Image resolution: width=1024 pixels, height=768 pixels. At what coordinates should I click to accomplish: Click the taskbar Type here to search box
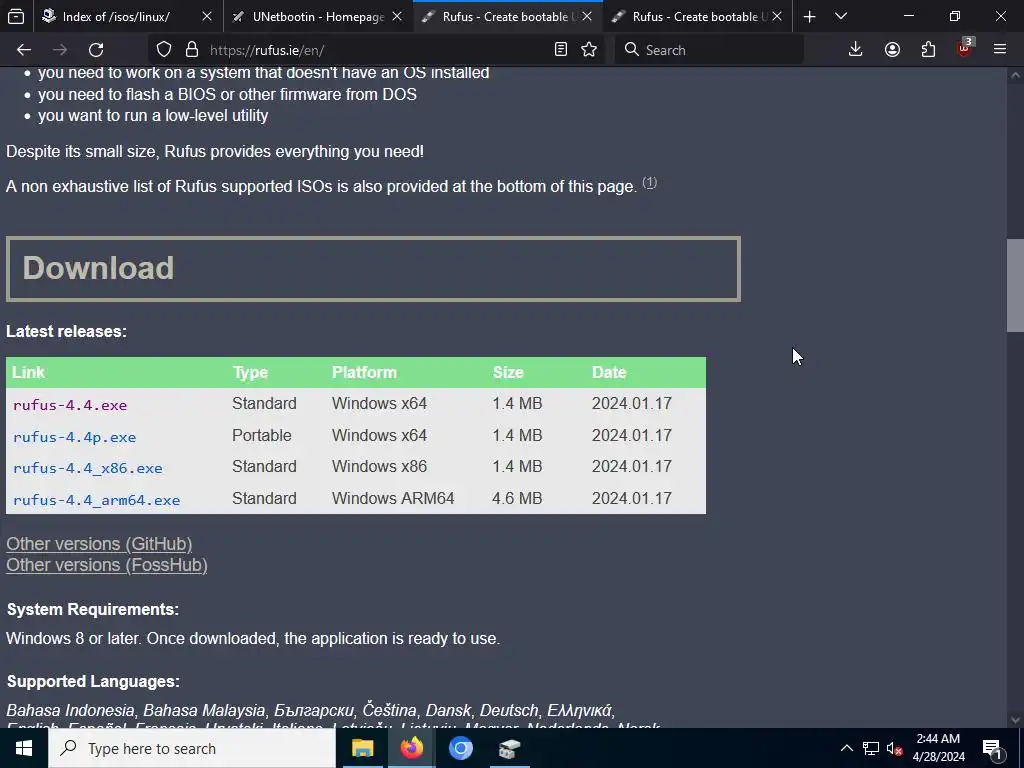[x=192, y=748]
